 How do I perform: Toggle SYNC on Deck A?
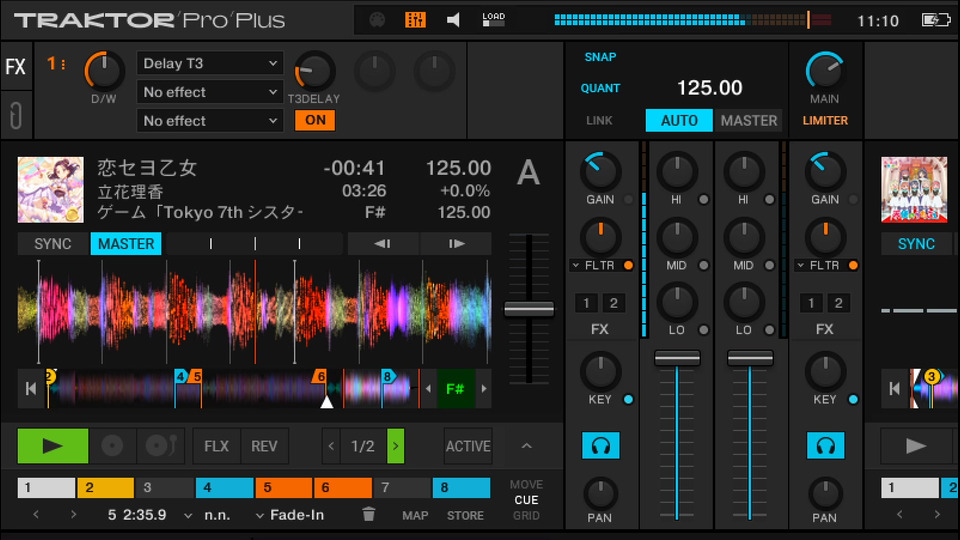pyautogui.click(x=53, y=244)
